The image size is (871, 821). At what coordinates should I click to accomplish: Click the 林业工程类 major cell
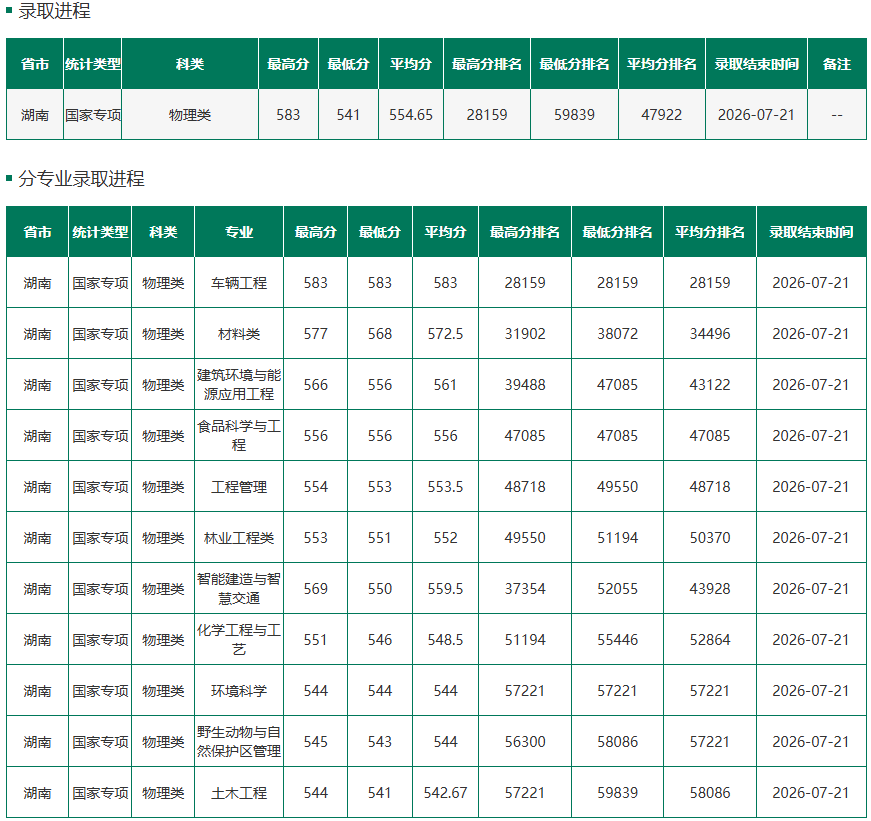(239, 538)
